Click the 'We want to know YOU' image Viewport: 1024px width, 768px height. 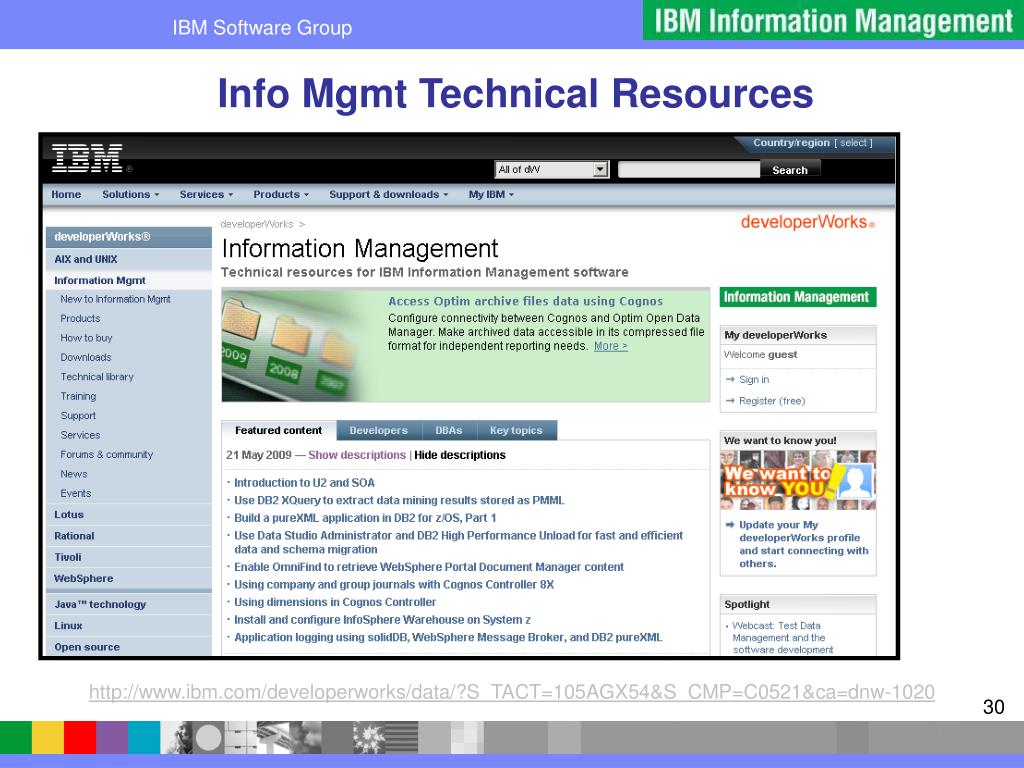797,480
